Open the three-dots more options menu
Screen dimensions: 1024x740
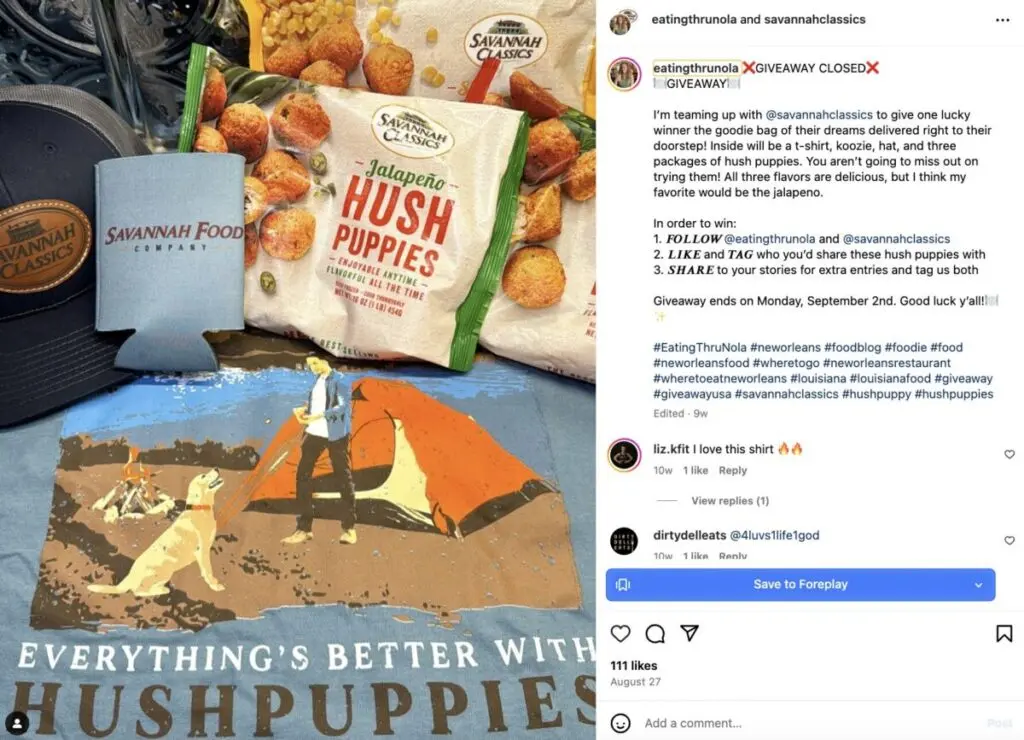(x=1002, y=20)
